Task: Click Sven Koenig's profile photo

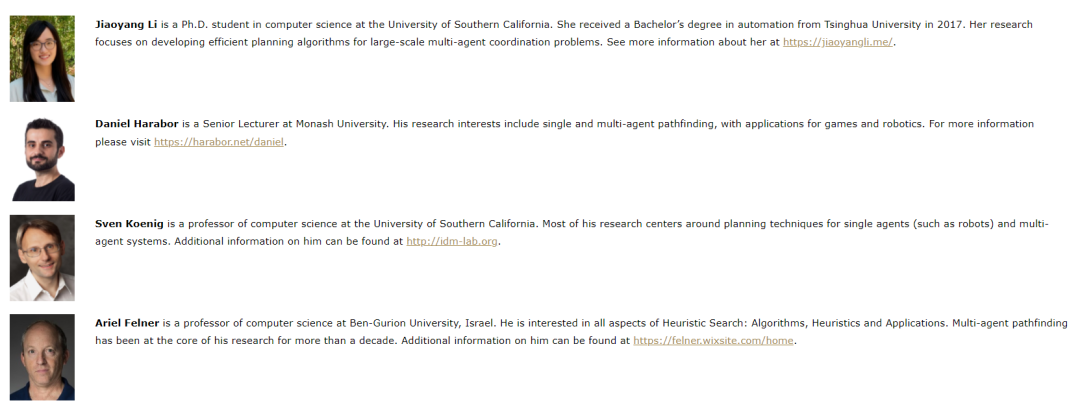Action: [42, 258]
